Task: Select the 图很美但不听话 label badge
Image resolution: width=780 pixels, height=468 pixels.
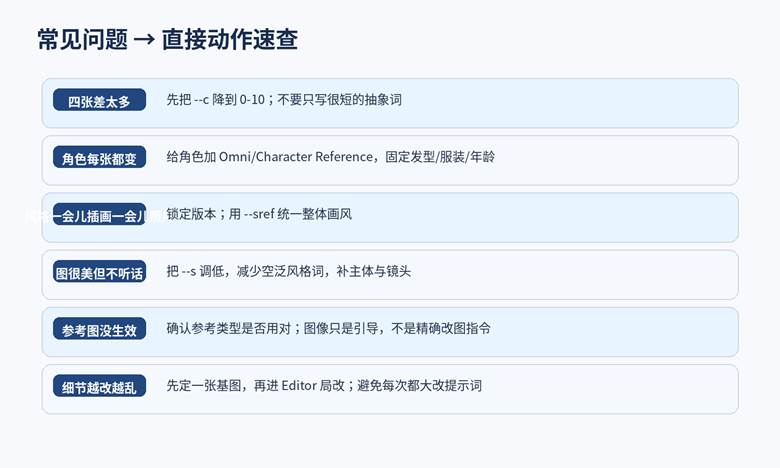Action: (x=99, y=272)
